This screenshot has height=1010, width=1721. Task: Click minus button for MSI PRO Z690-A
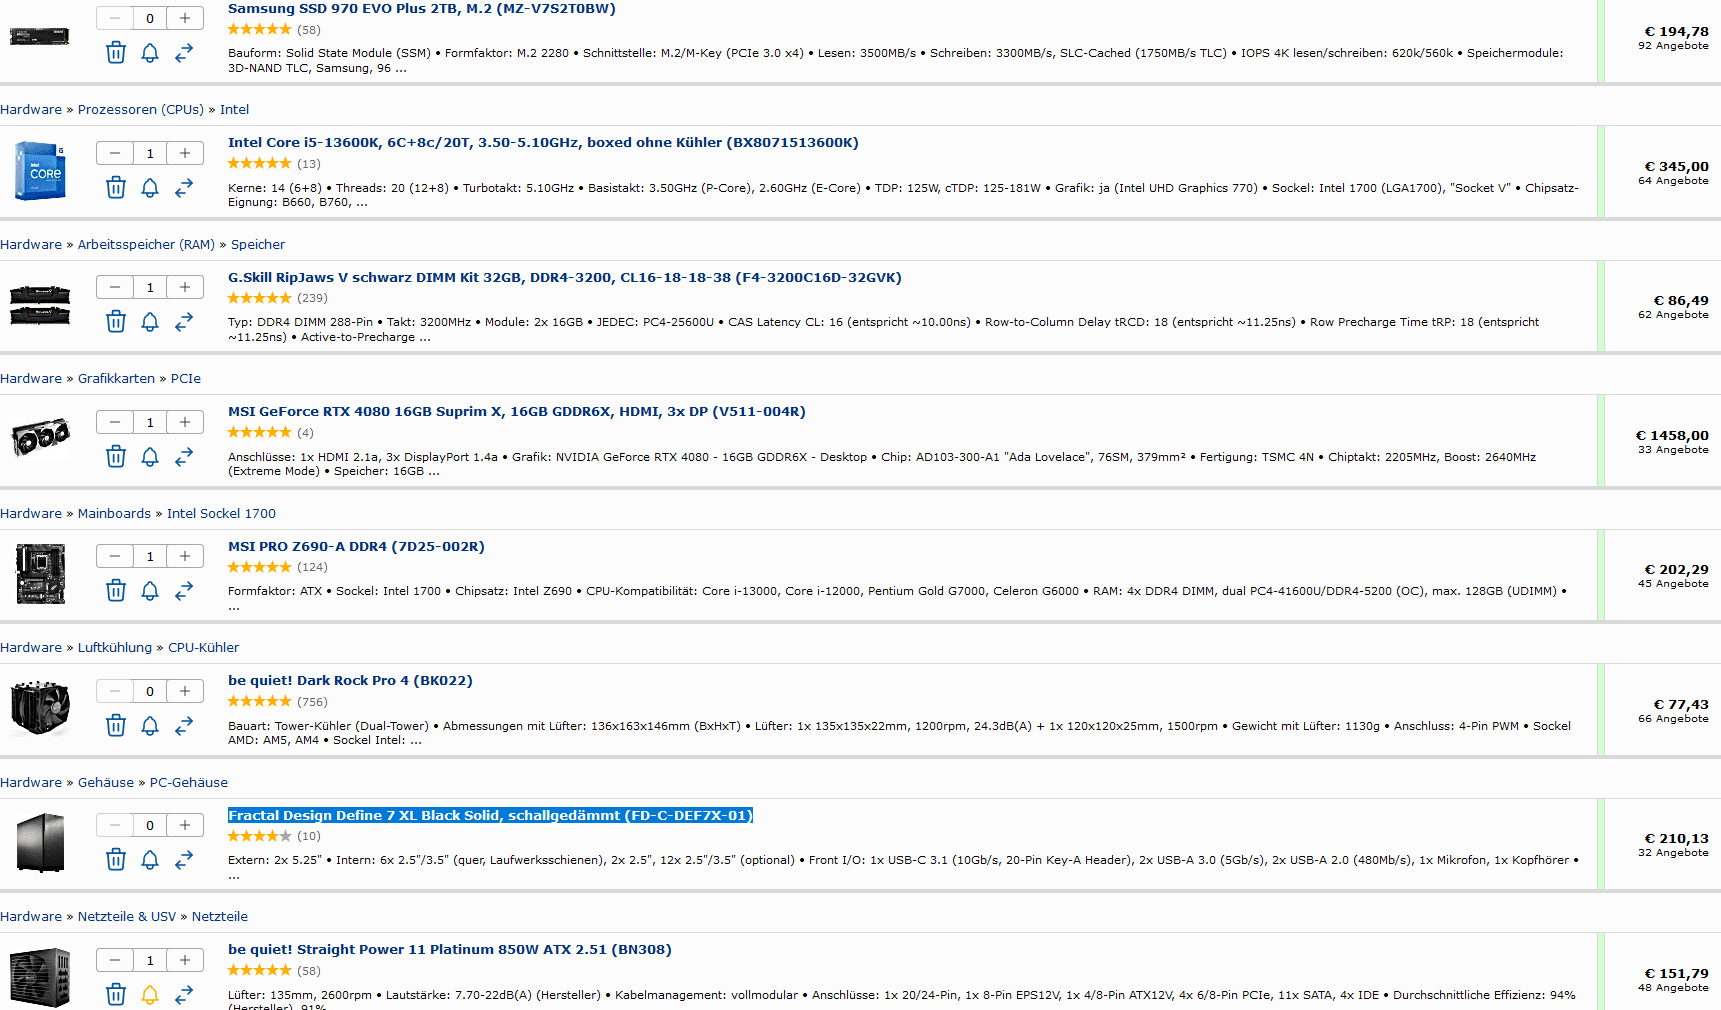115,556
